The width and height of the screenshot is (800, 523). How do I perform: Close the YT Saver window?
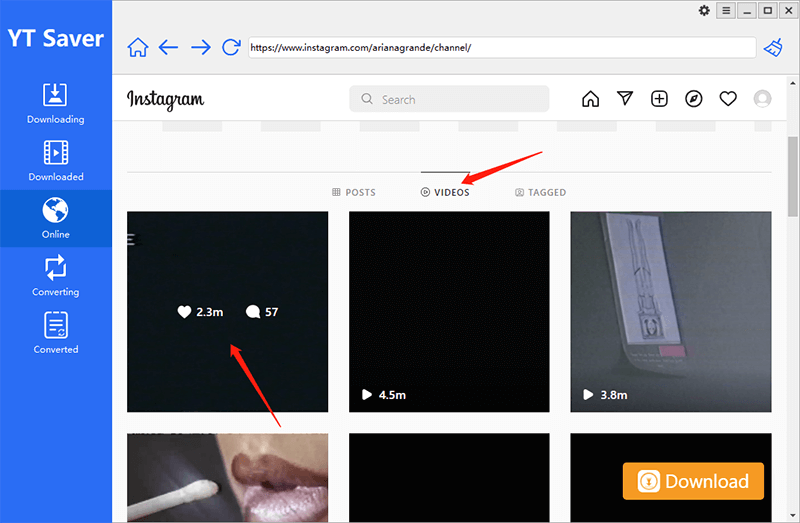point(789,11)
